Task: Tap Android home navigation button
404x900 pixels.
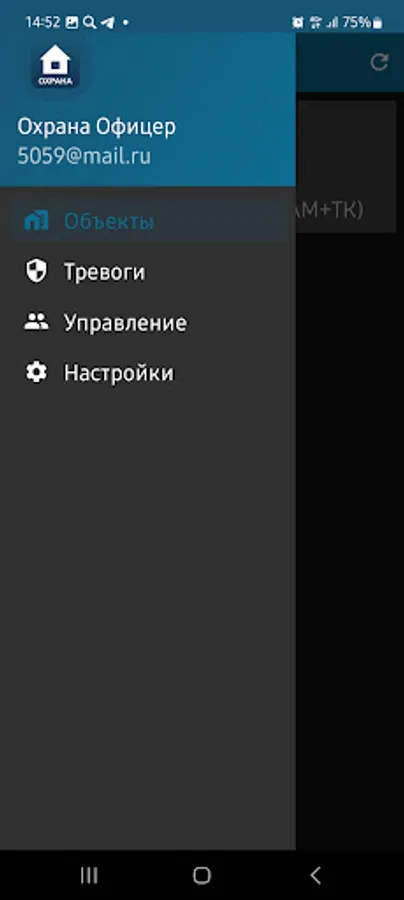Action: pos(202,875)
